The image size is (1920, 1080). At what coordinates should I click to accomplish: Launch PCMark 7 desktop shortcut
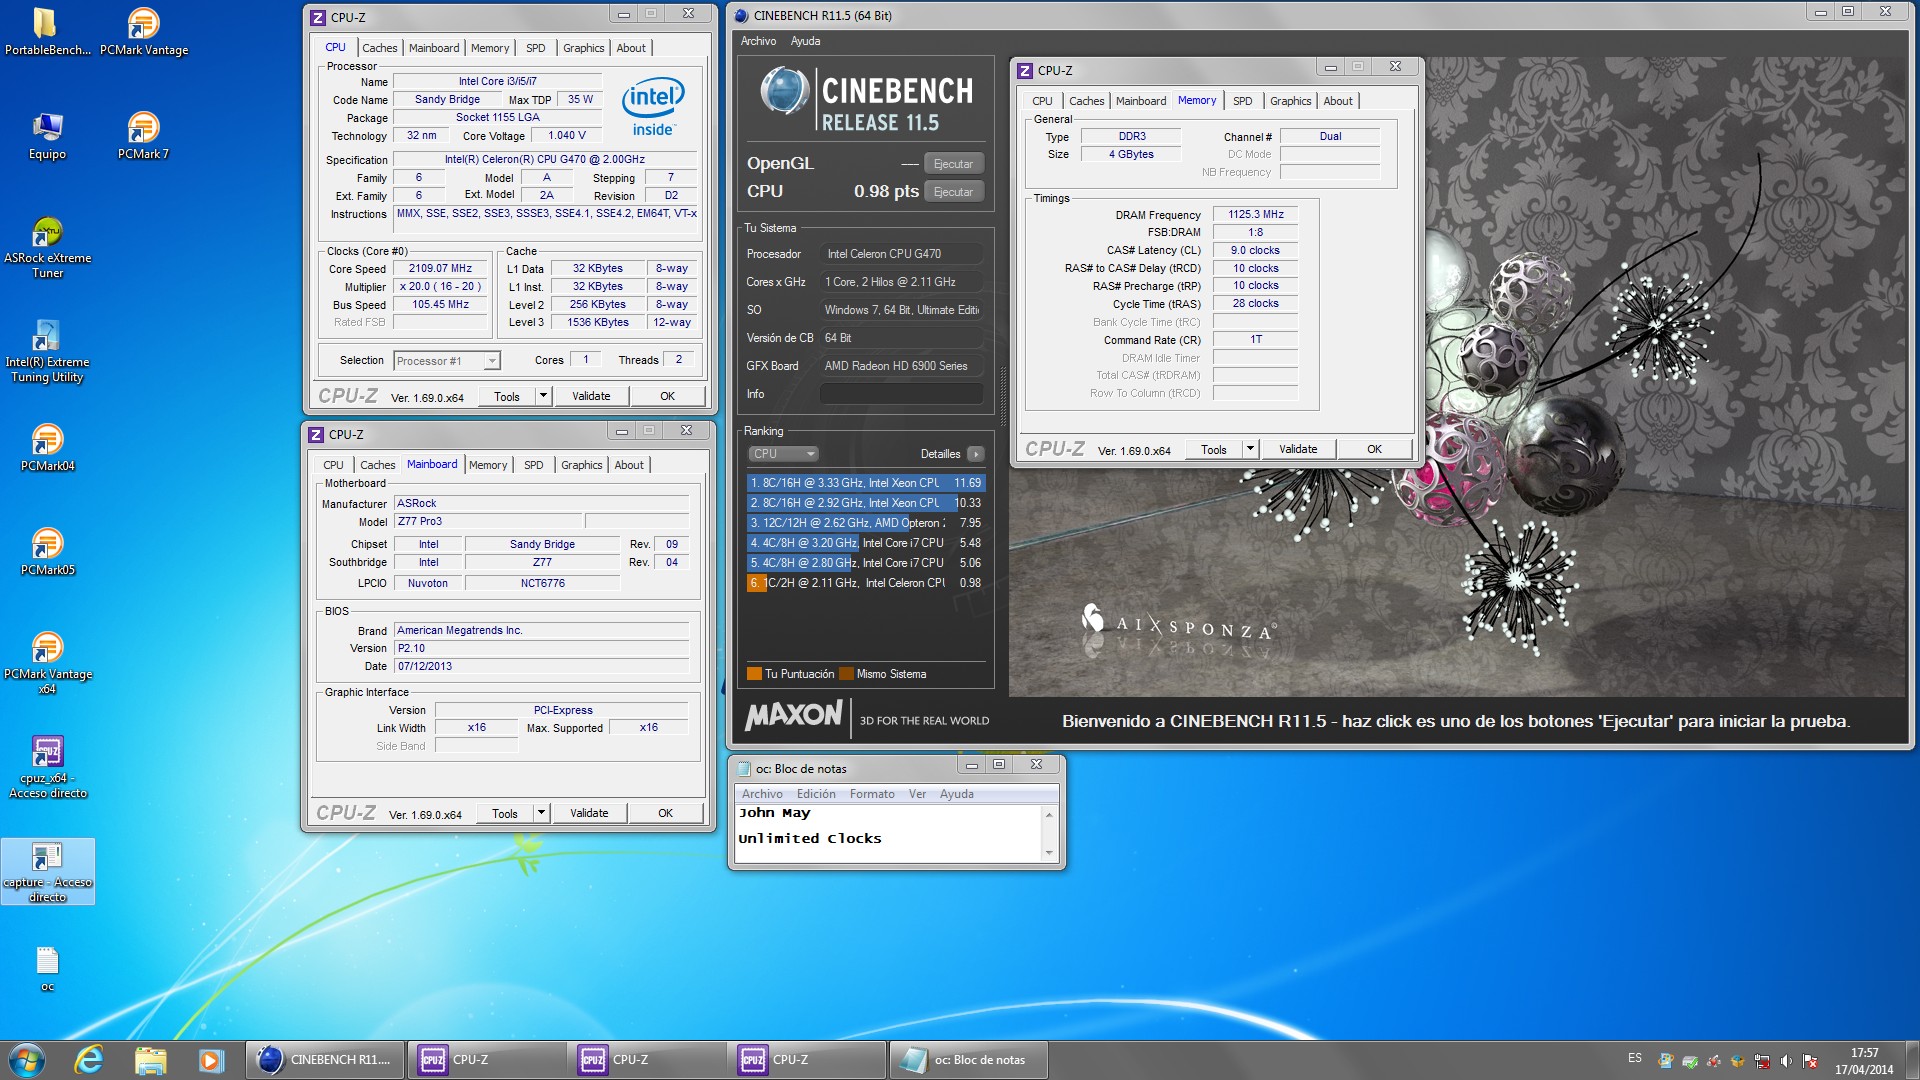(144, 136)
